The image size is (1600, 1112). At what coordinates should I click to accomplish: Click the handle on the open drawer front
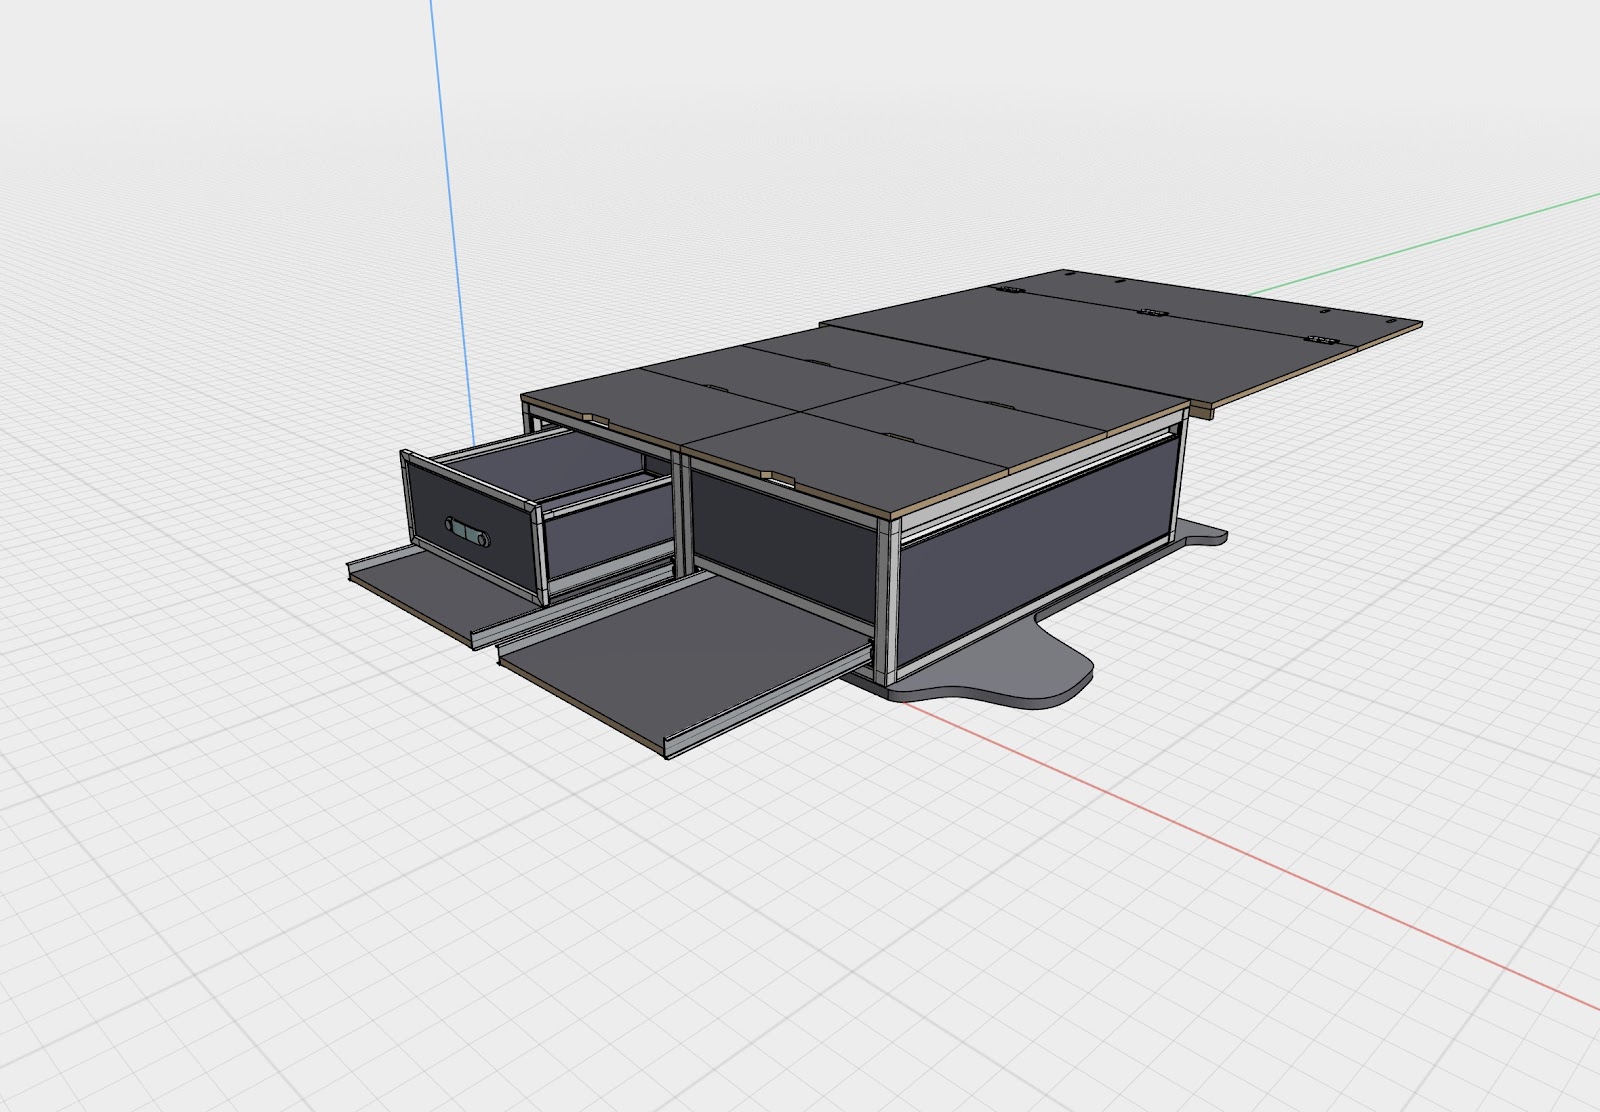coord(467,530)
